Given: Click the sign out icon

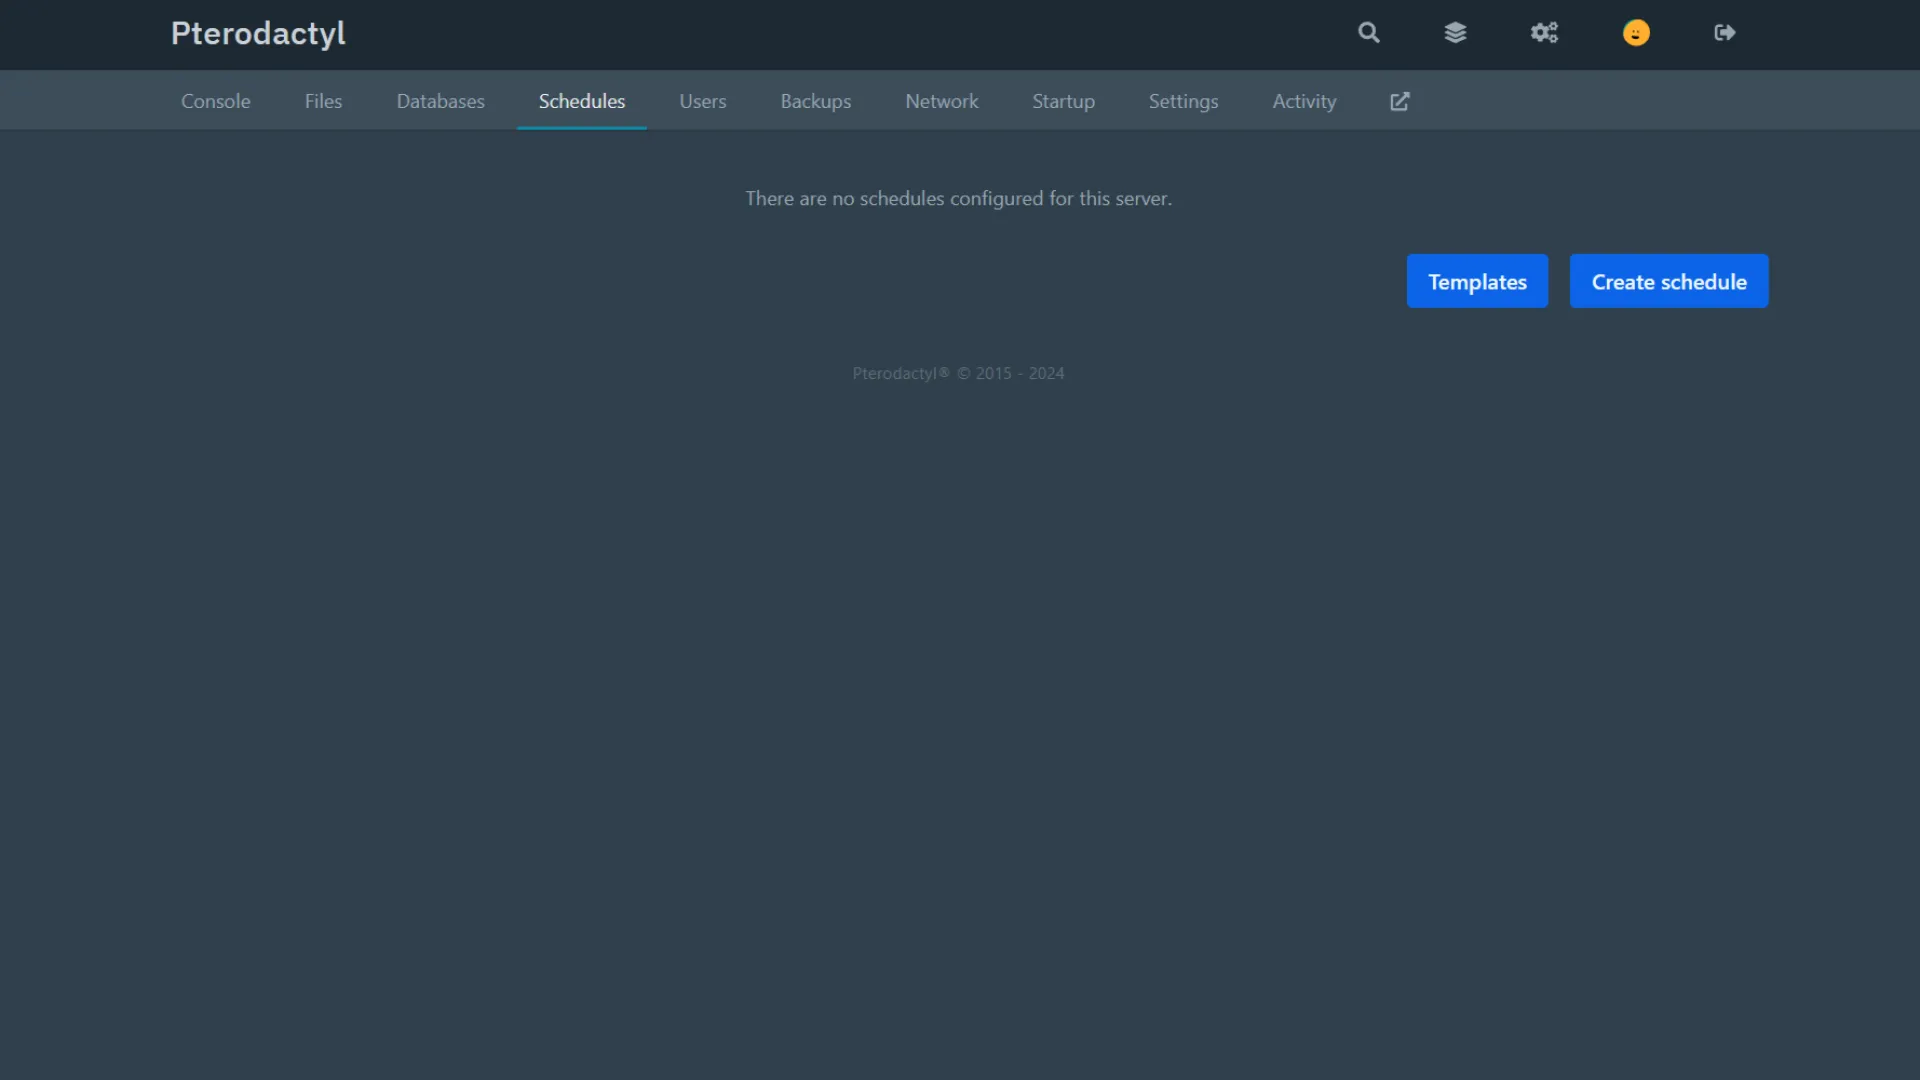Looking at the screenshot, I should (1724, 33).
